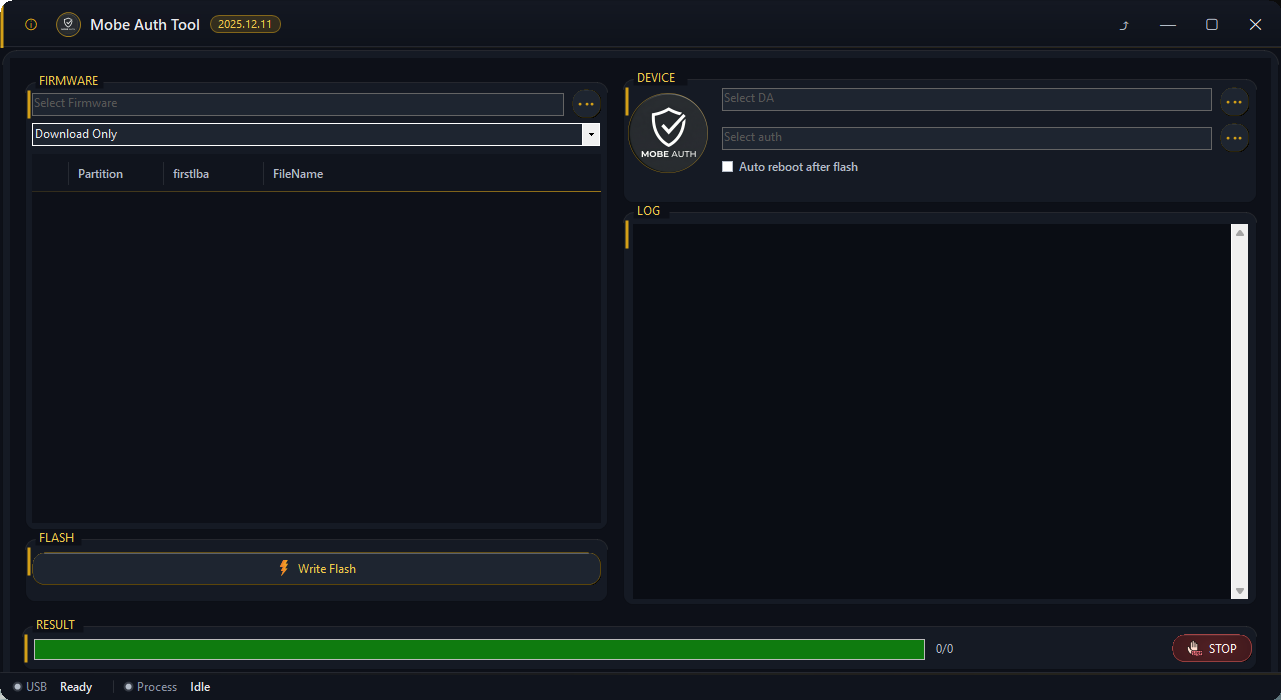Image resolution: width=1281 pixels, height=700 pixels.
Task: Click the Partition column header
Action: pyautogui.click(x=101, y=174)
